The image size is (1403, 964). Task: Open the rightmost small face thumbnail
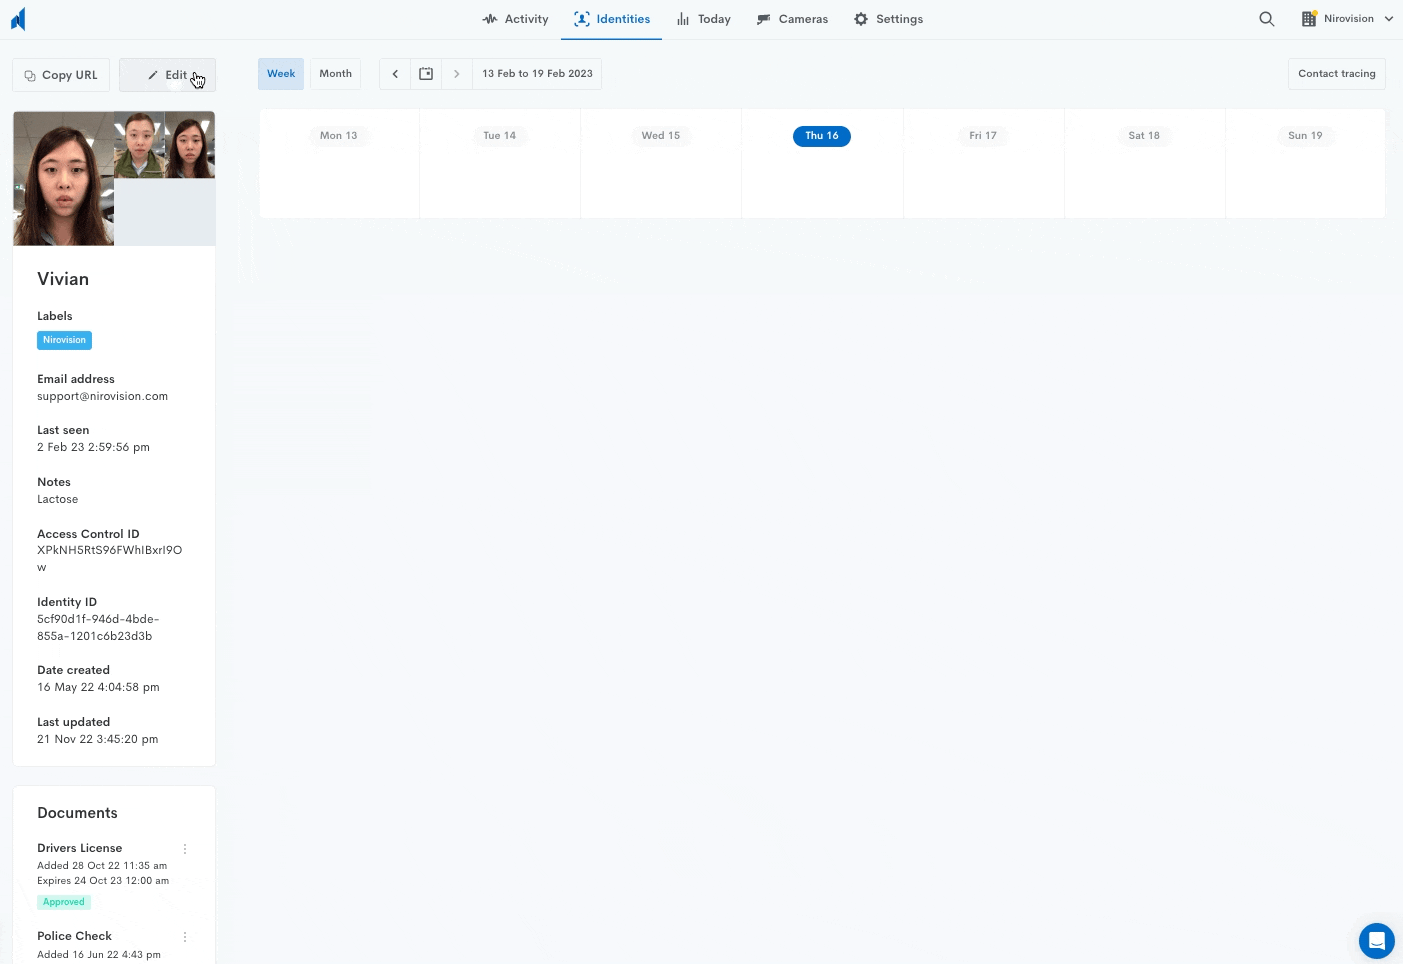[x=190, y=145]
